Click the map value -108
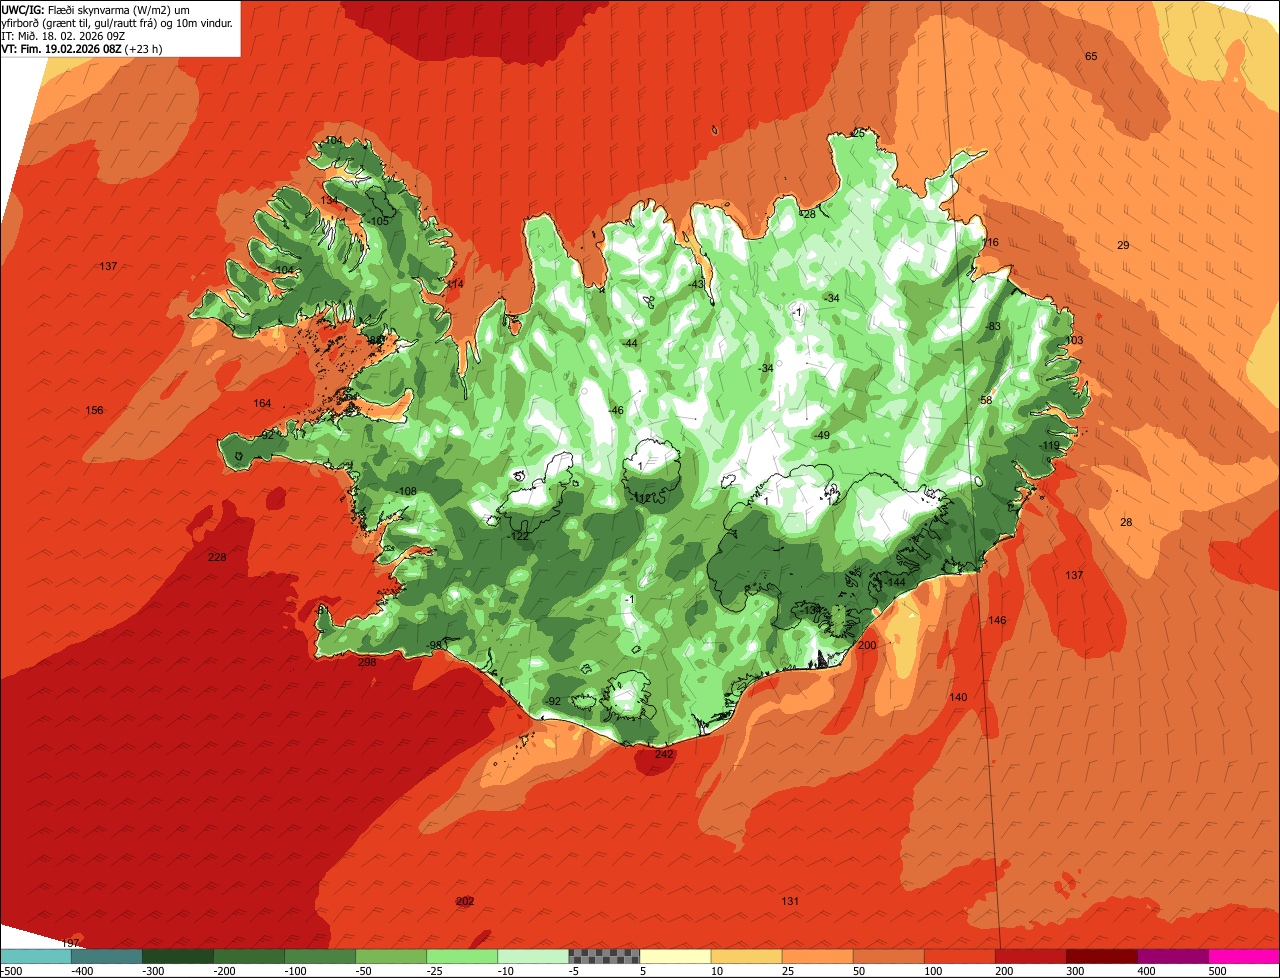The width and height of the screenshot is (1280, 978). pos(406,491)
